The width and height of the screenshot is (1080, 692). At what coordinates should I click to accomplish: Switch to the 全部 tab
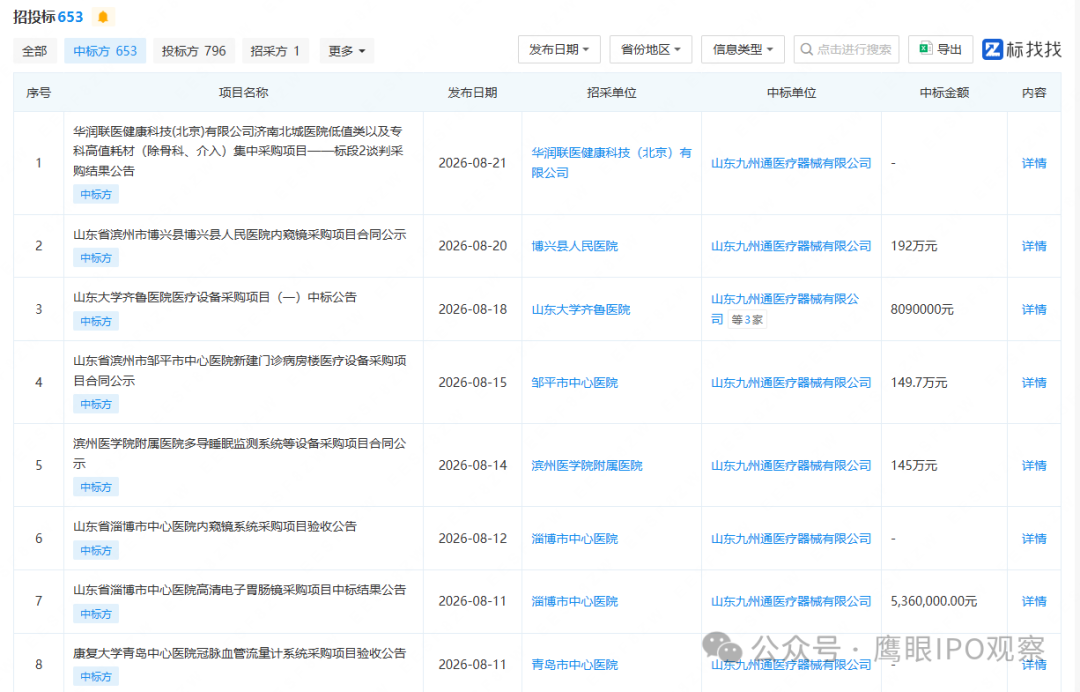[x=34, y=51]
